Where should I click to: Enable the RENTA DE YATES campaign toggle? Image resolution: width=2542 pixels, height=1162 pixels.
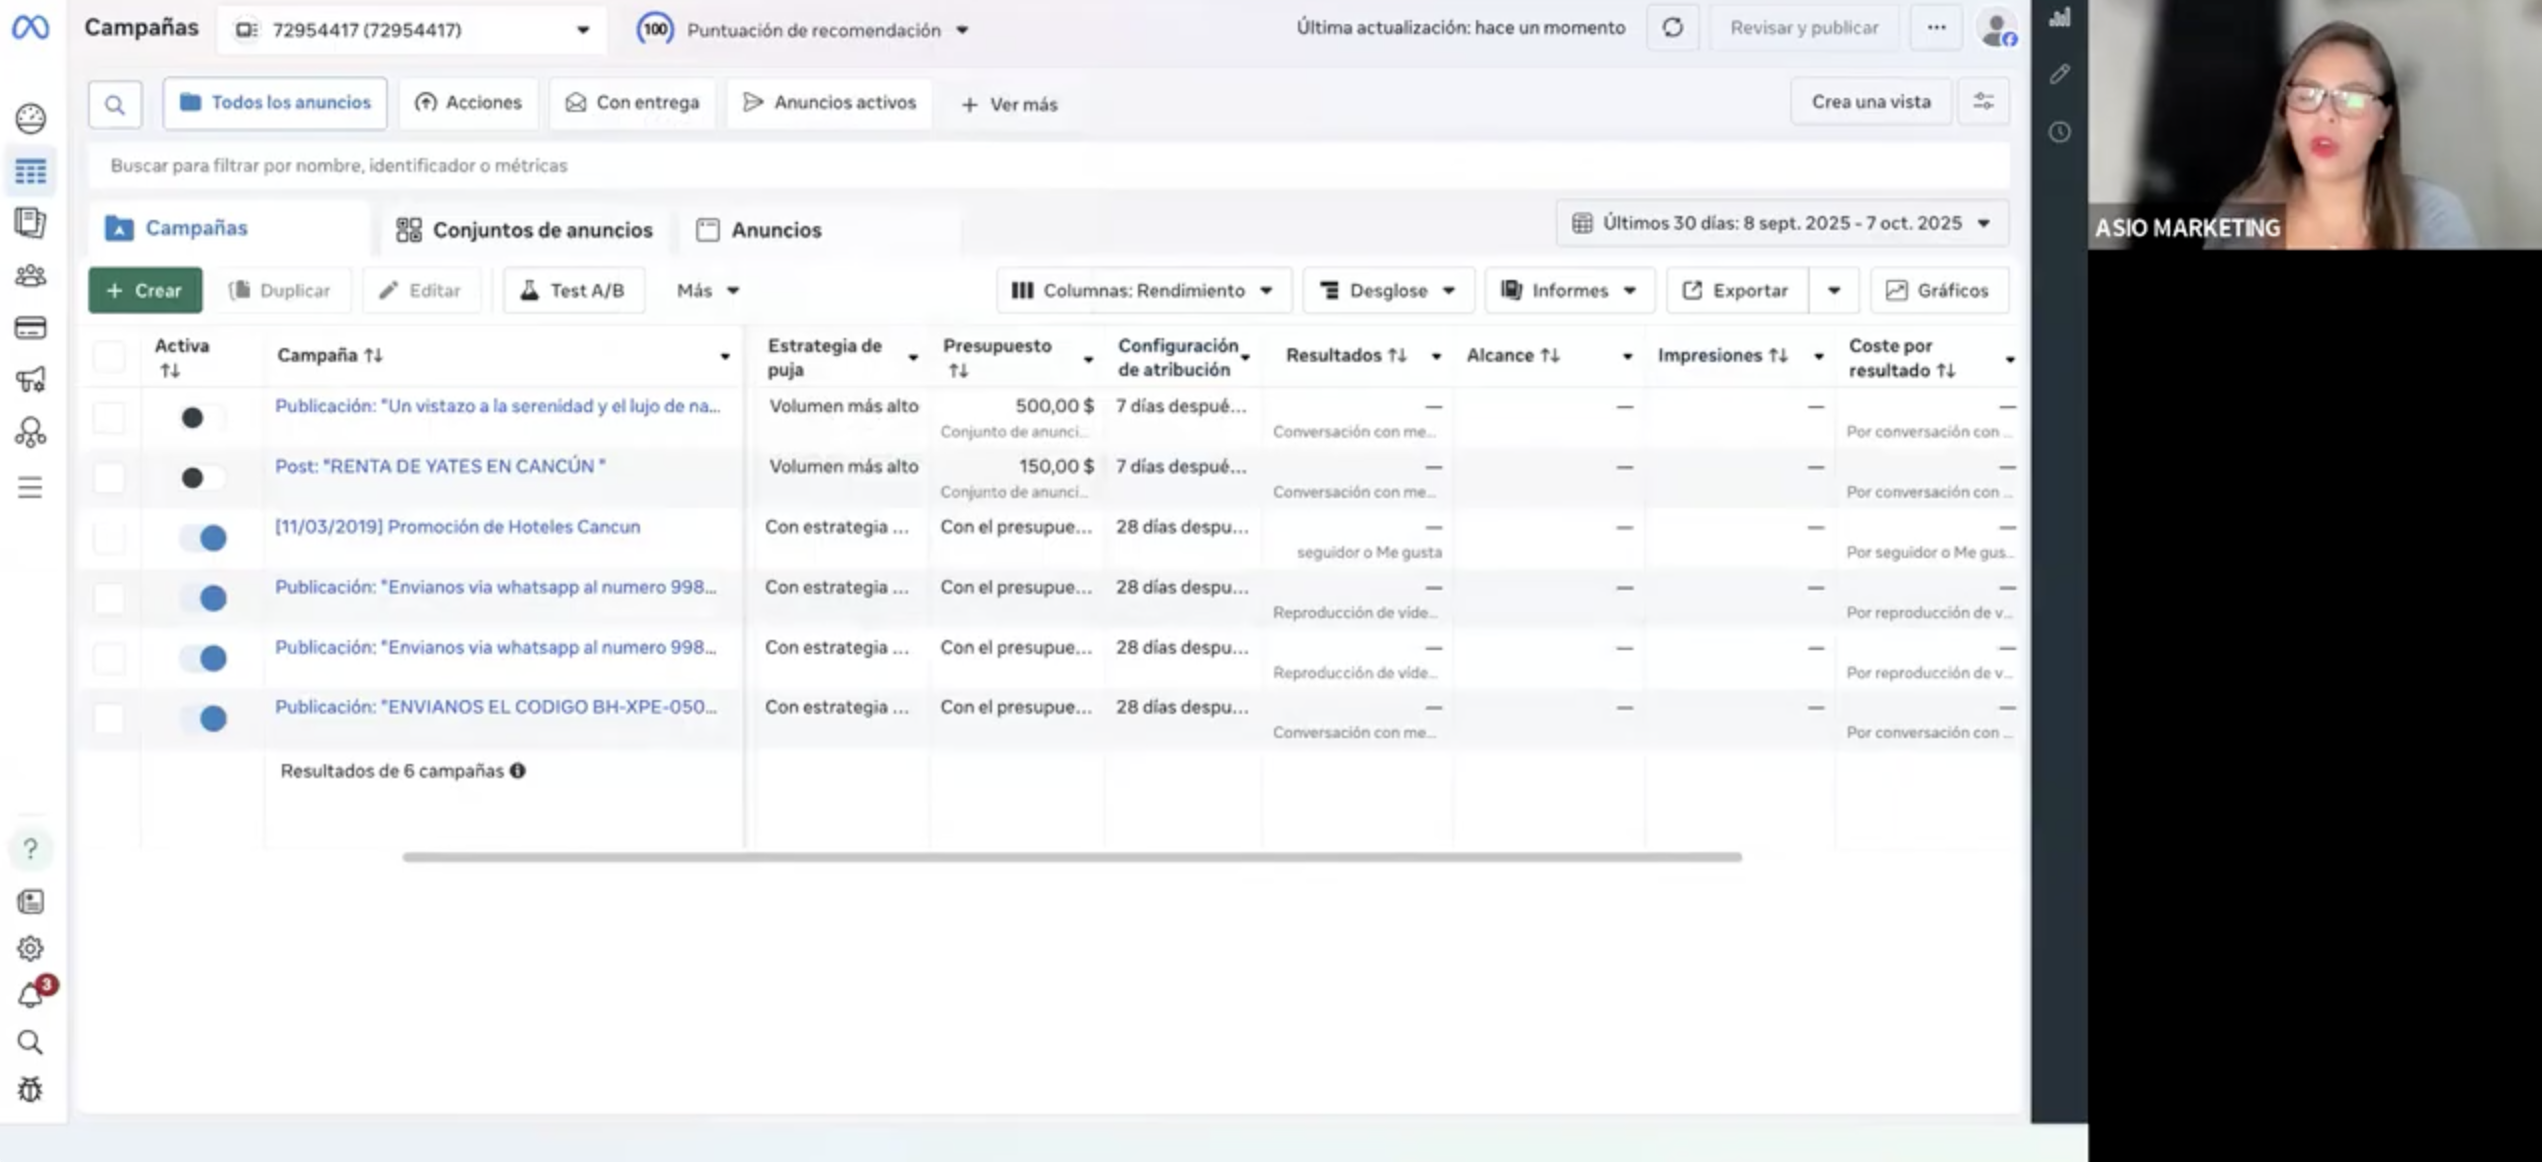[x=201, y=478]
